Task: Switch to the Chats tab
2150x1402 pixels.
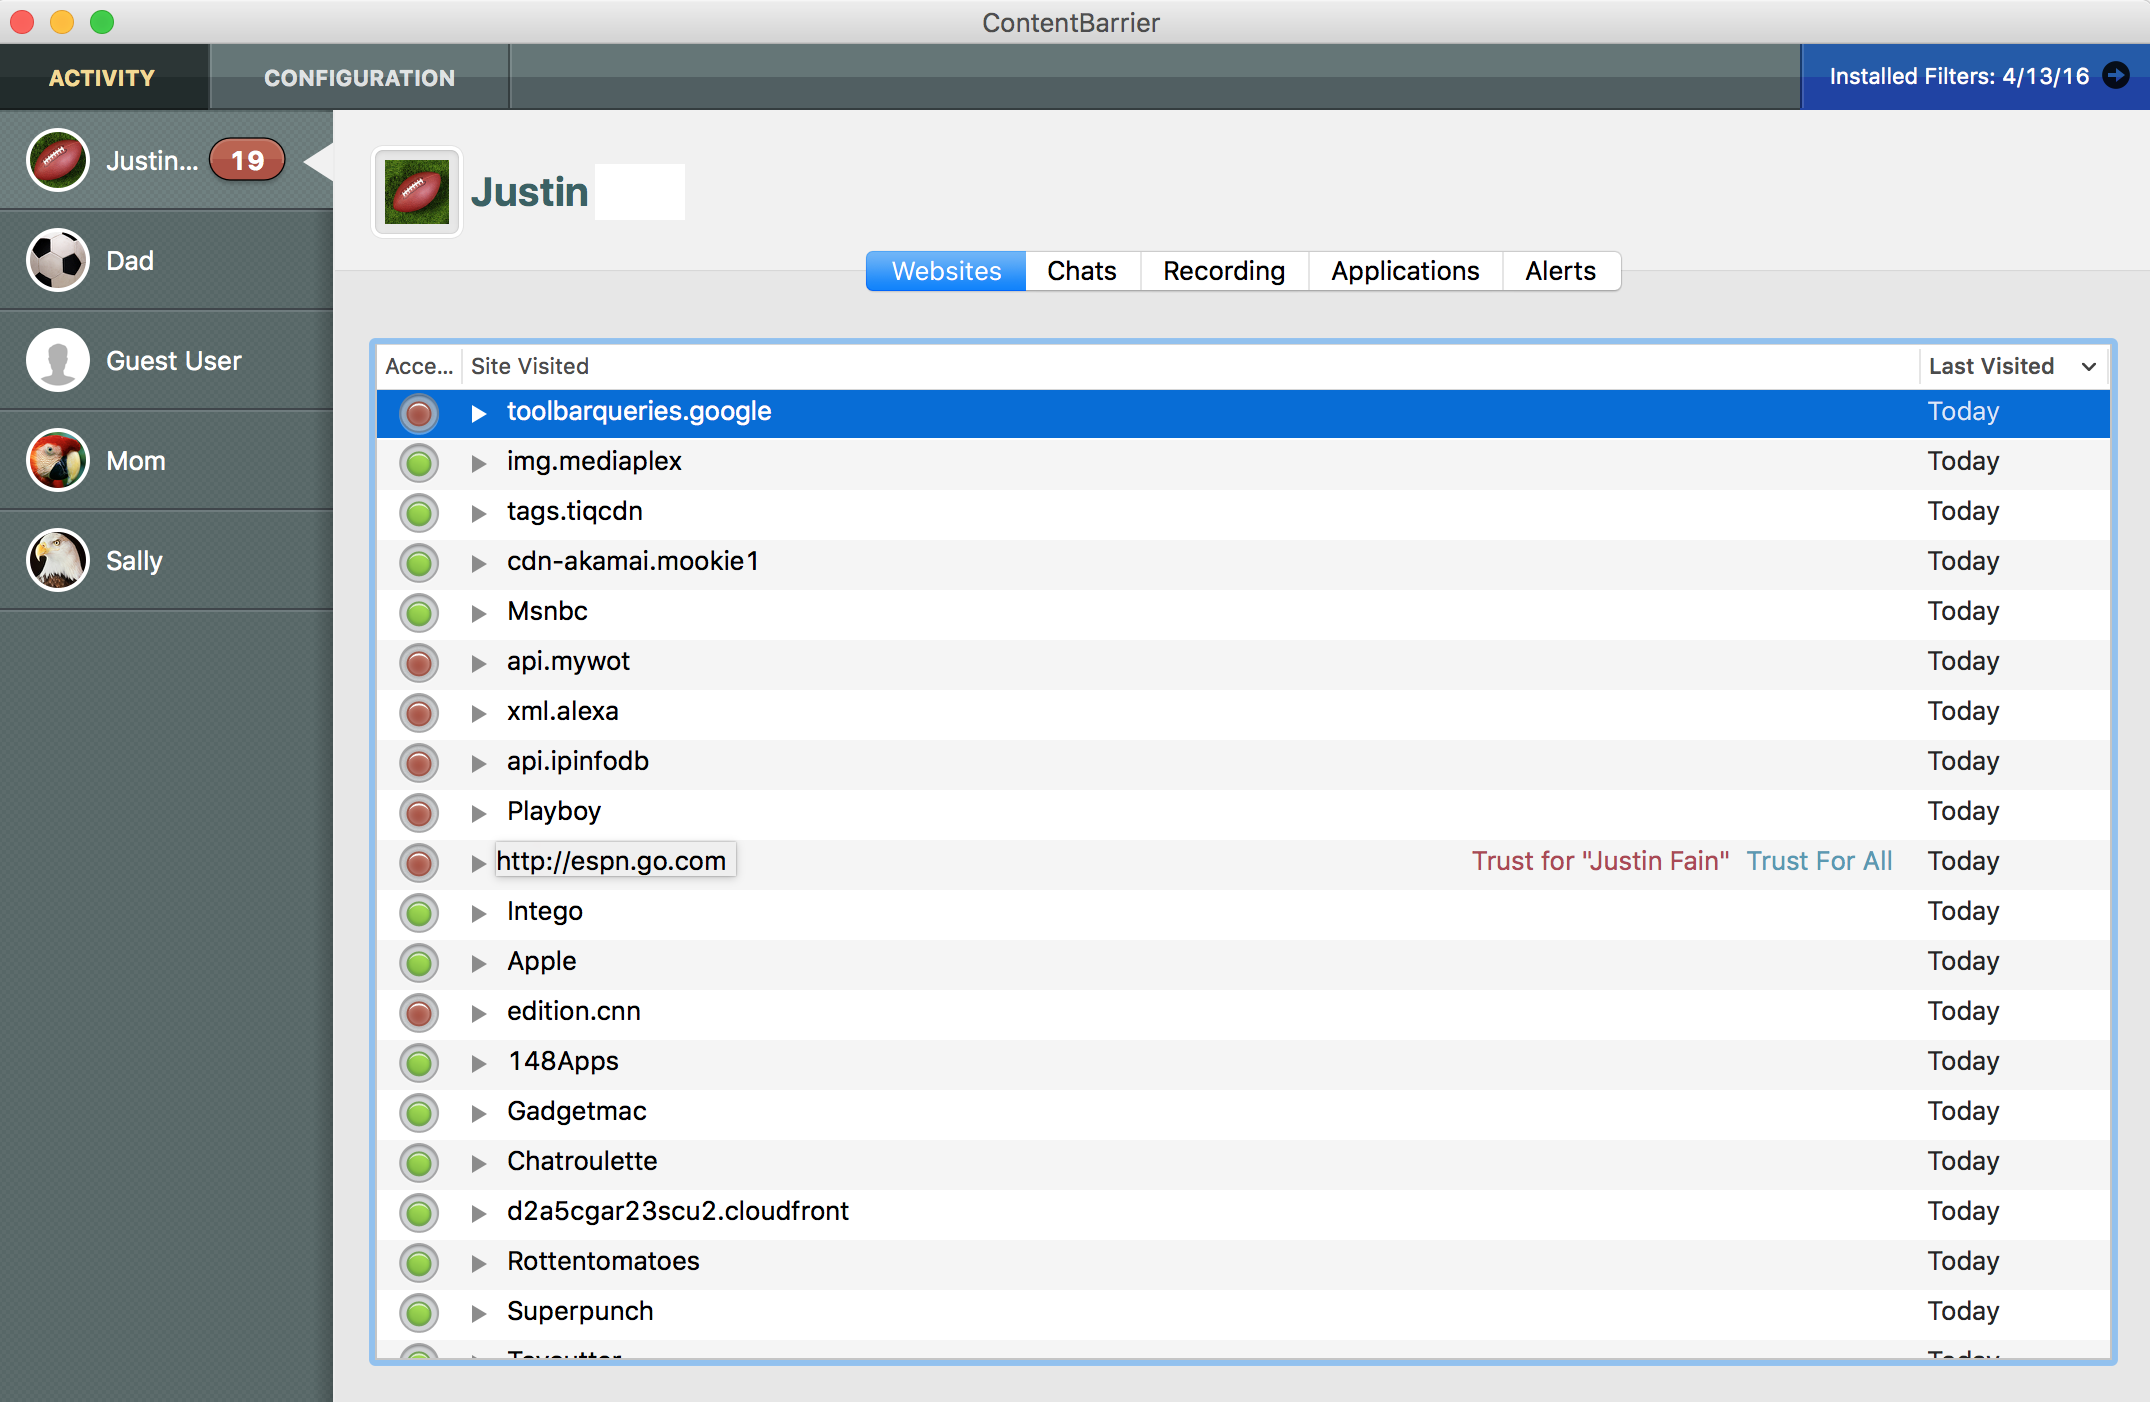Action: (1081, 269)
